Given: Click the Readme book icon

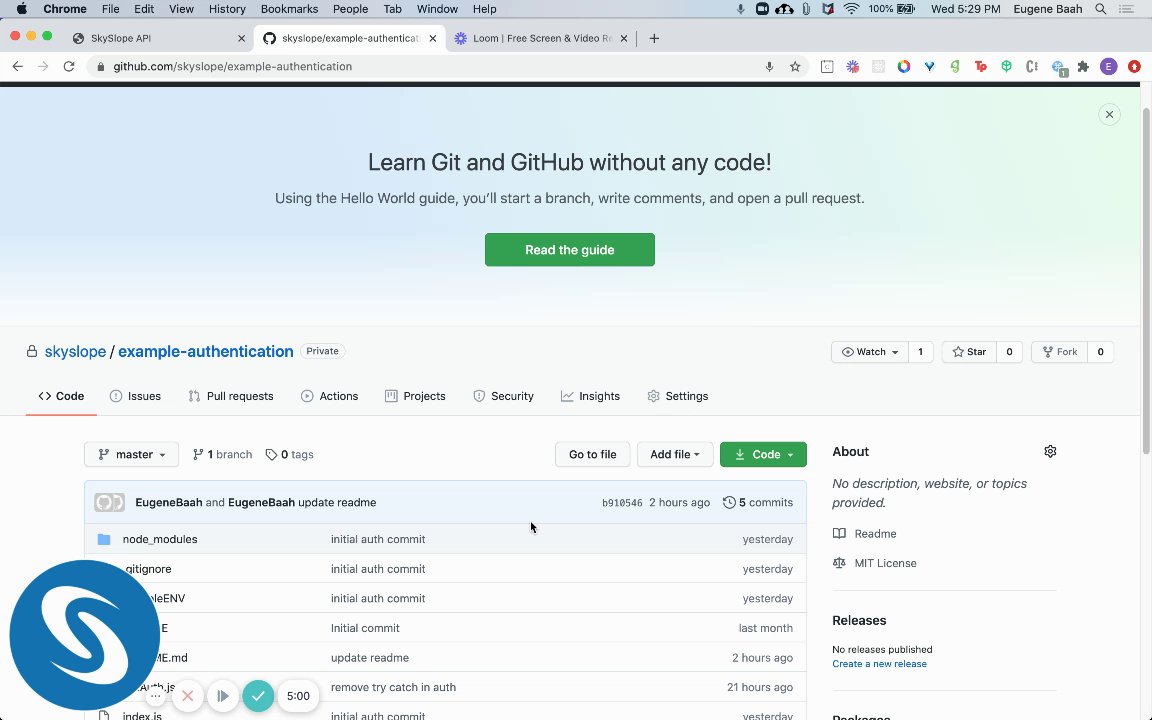Looking at the screenshot, I should point(839,533).
